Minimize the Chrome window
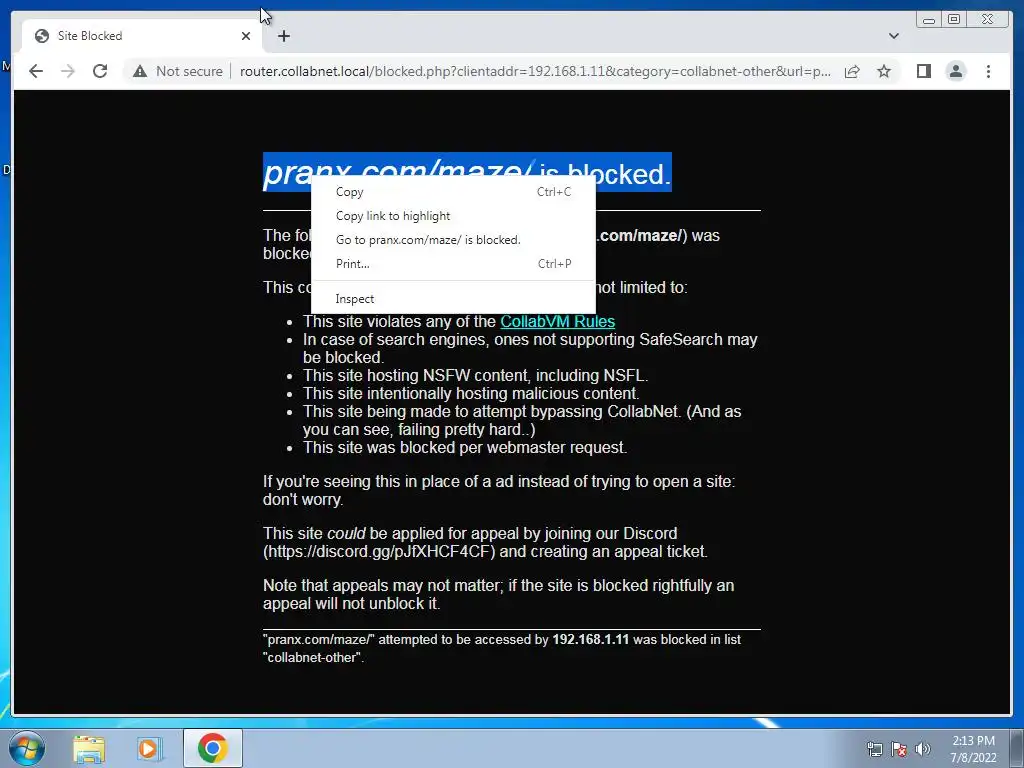This screenshot has height=768, width=1024. tap(929, 20)
